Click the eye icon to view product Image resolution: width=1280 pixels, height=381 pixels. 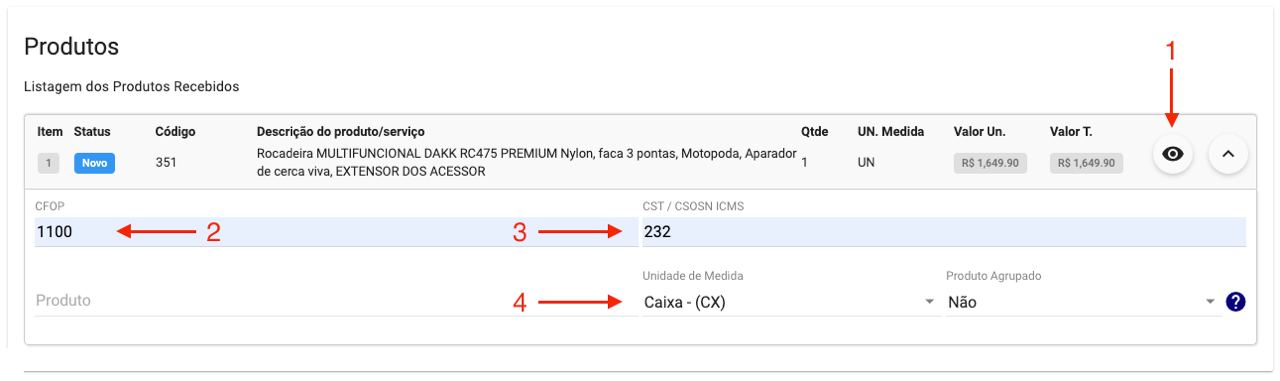tap(1173, 154)
